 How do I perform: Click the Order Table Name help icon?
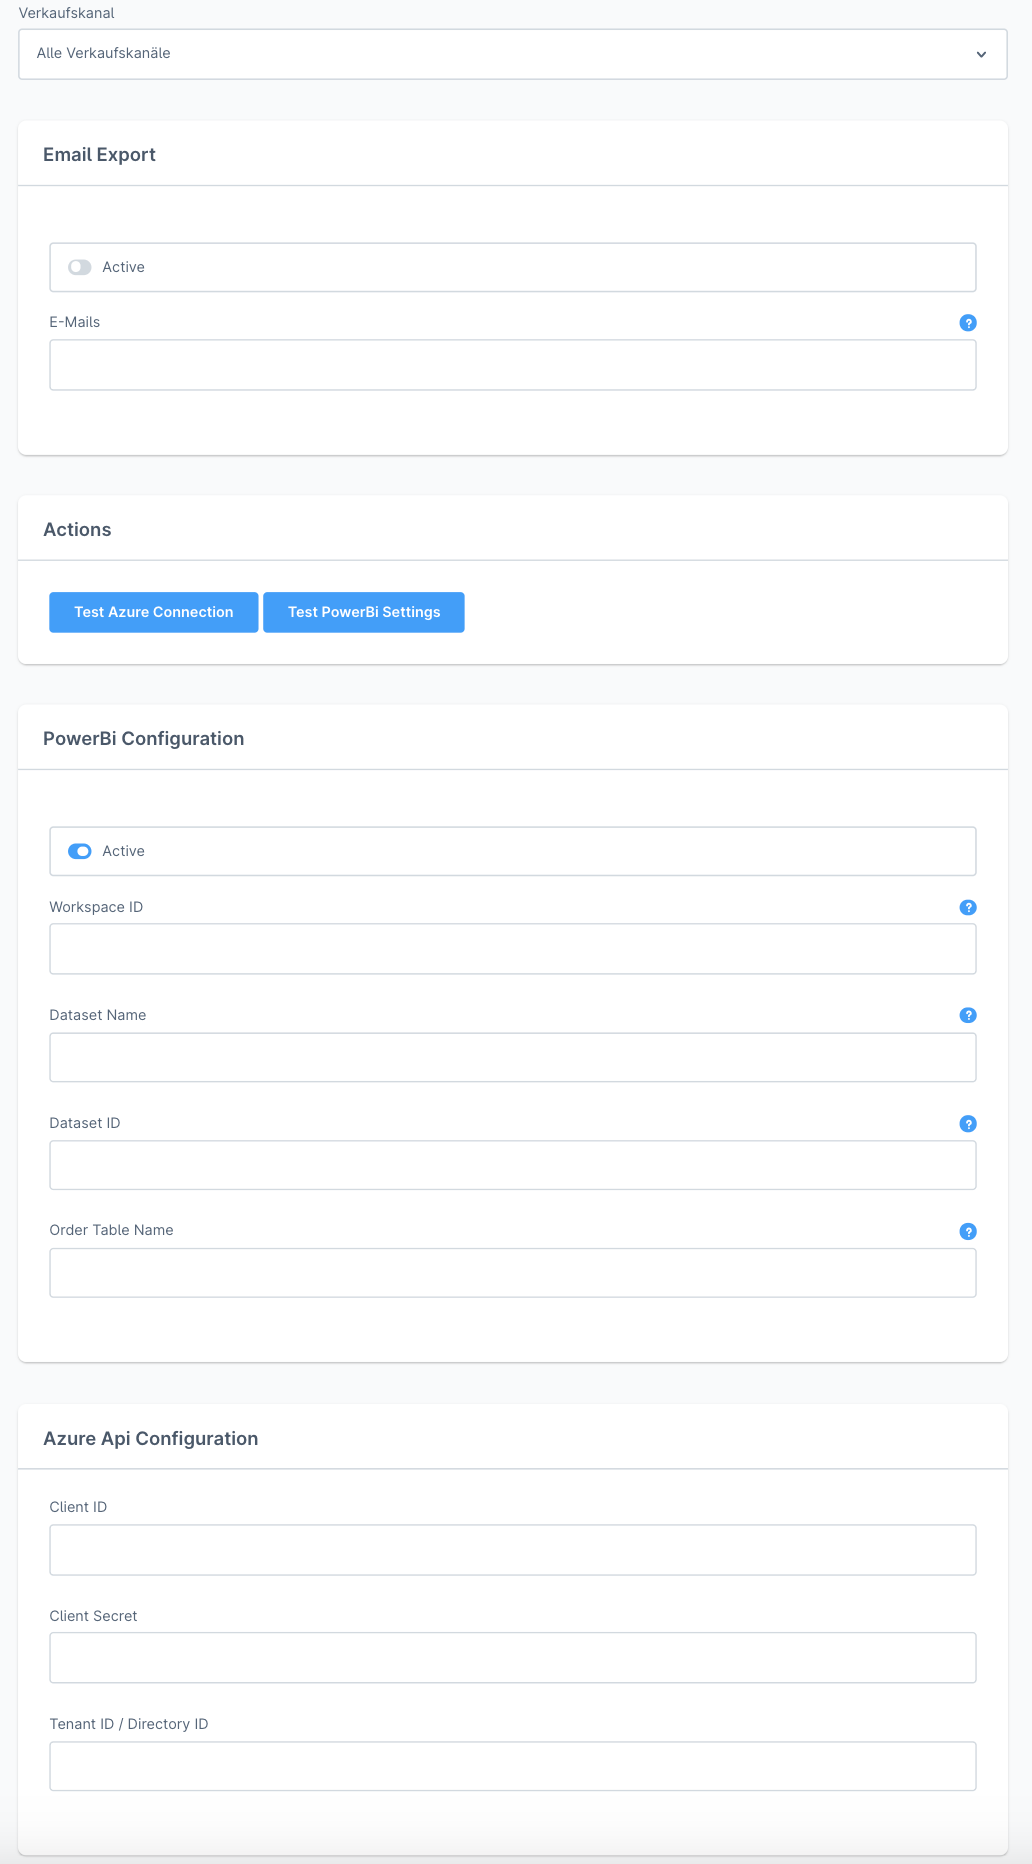tap(967, 1232)
